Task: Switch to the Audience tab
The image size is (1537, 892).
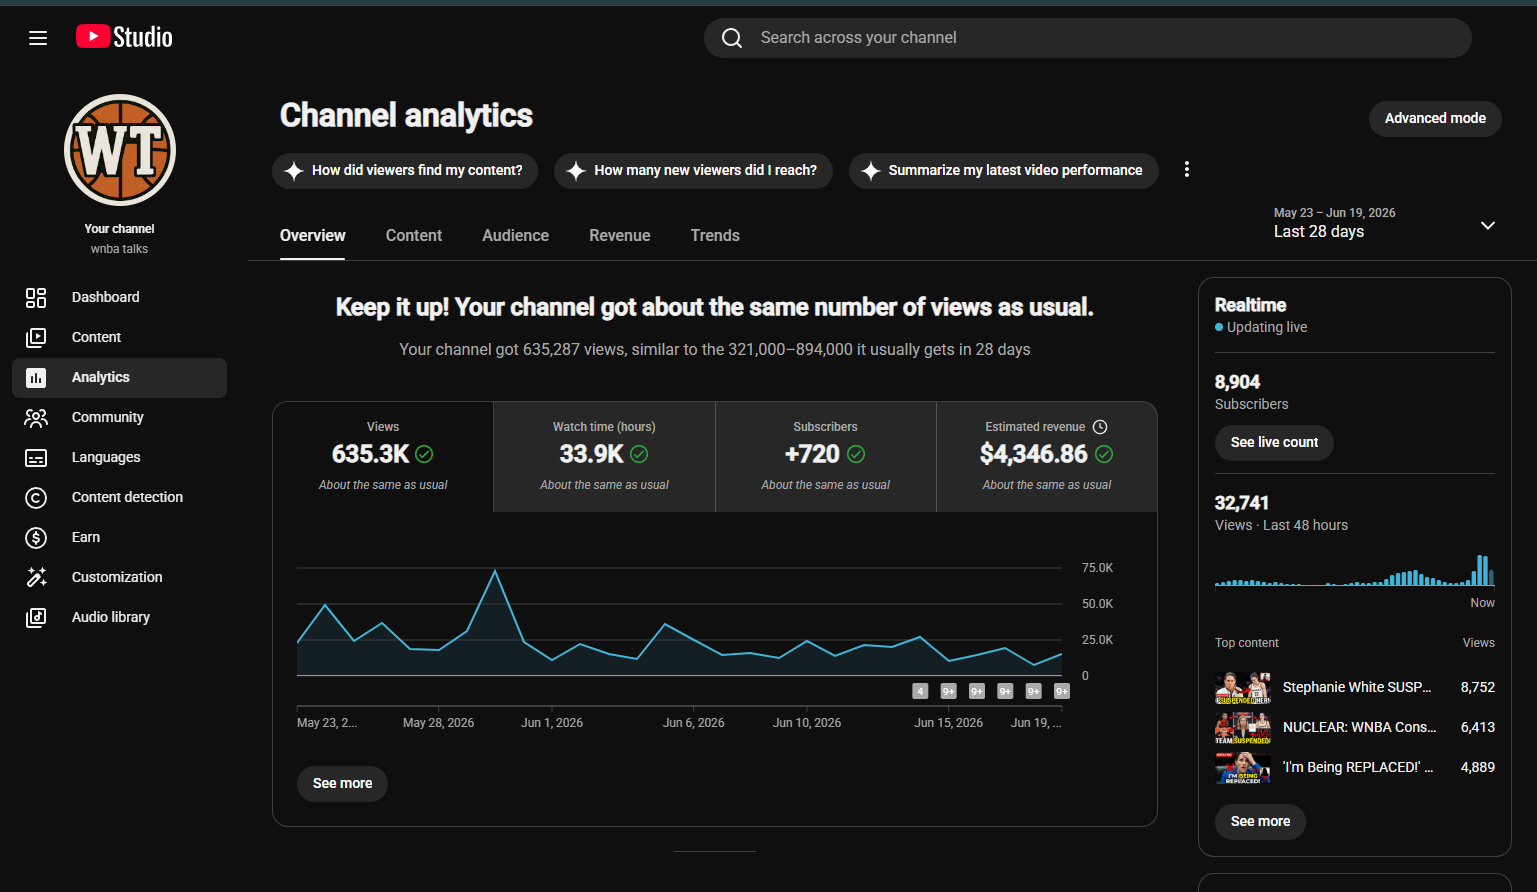Action: (x=515, y=236)
